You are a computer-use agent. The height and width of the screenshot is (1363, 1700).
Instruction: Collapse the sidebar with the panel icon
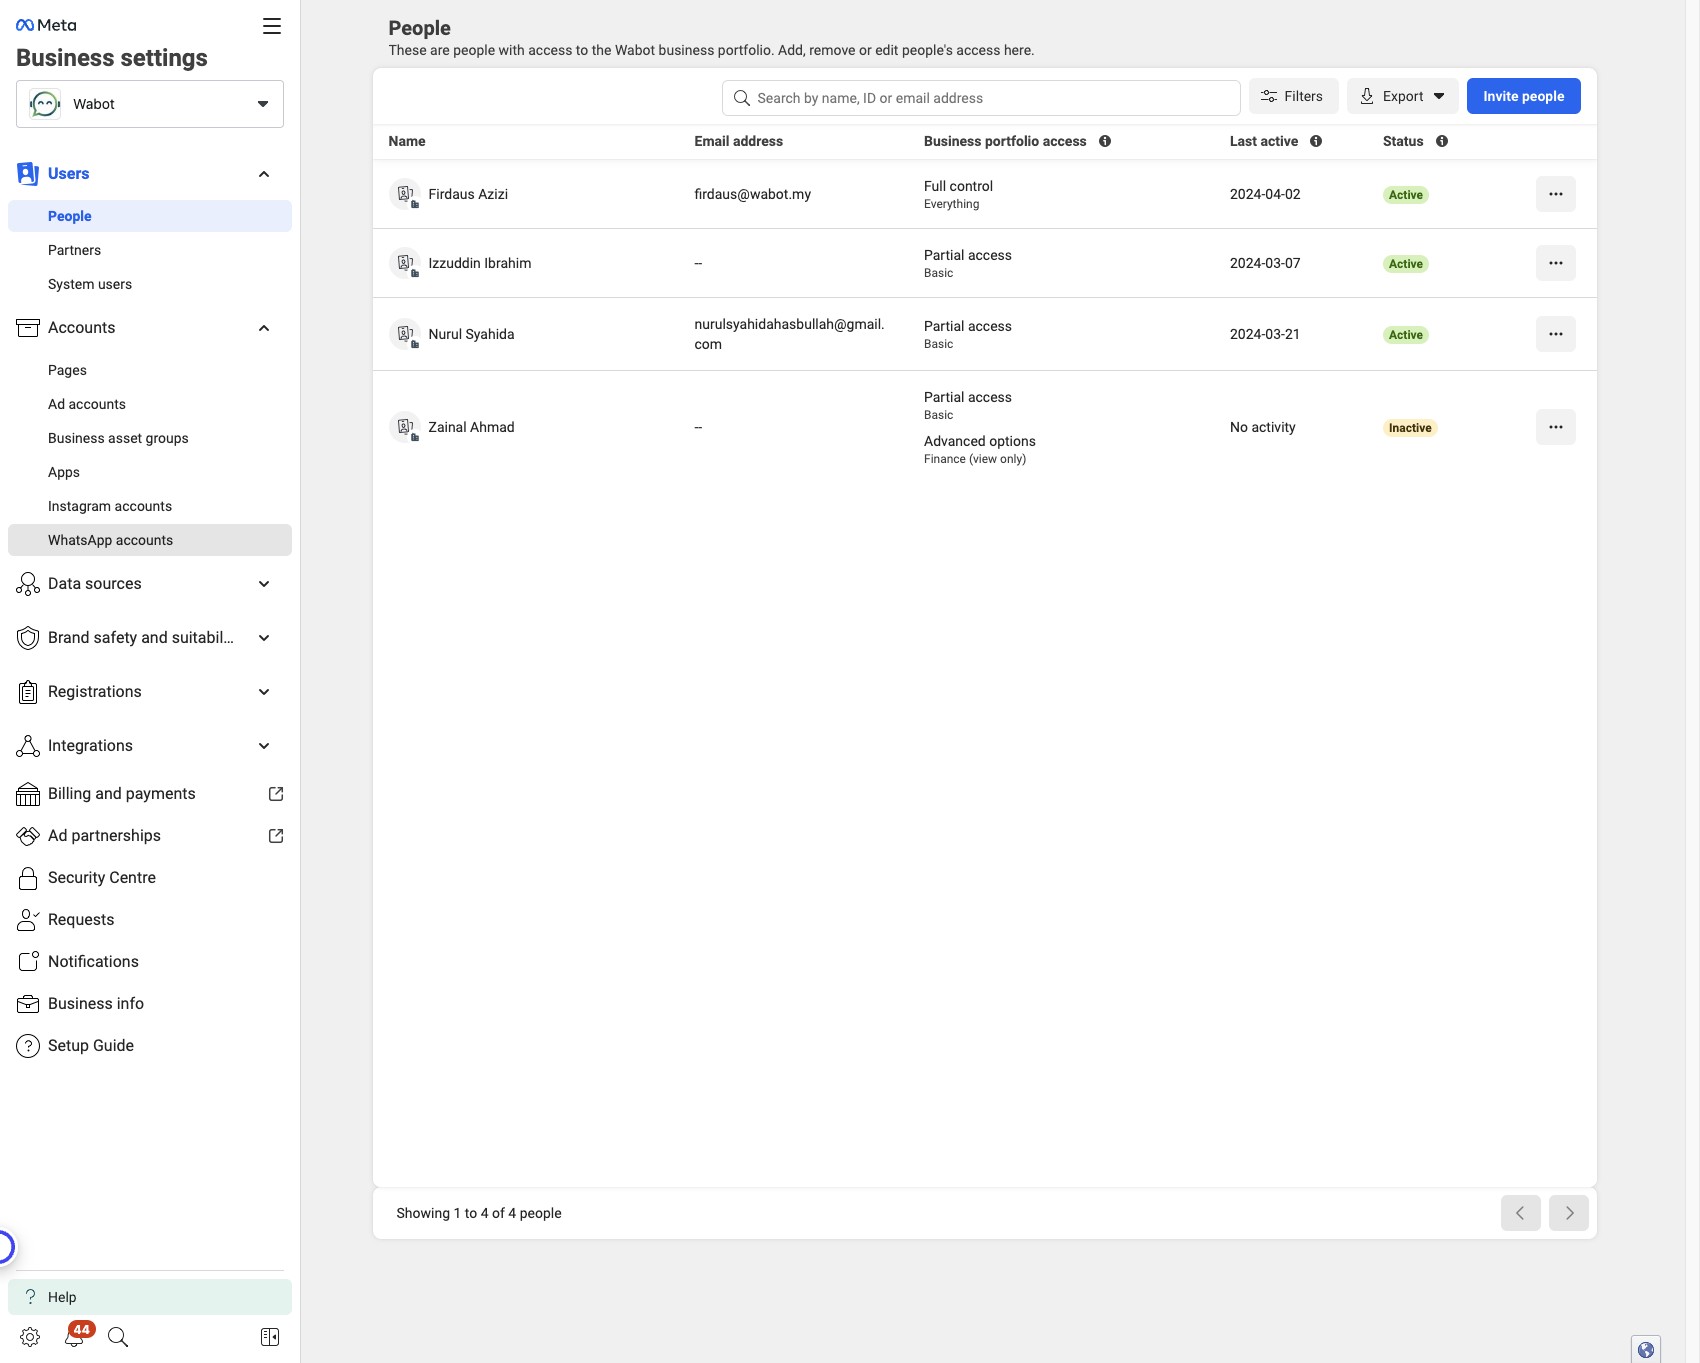[270, 1337]
